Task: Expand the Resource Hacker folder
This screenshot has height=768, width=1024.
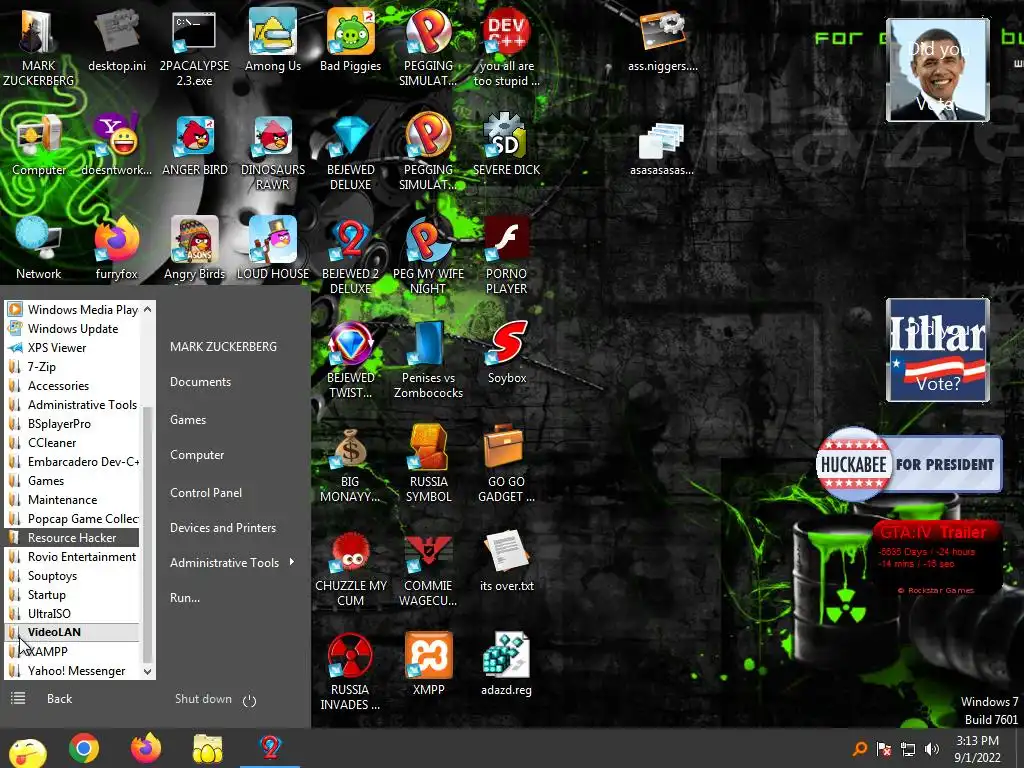Action: coord(72,537)
